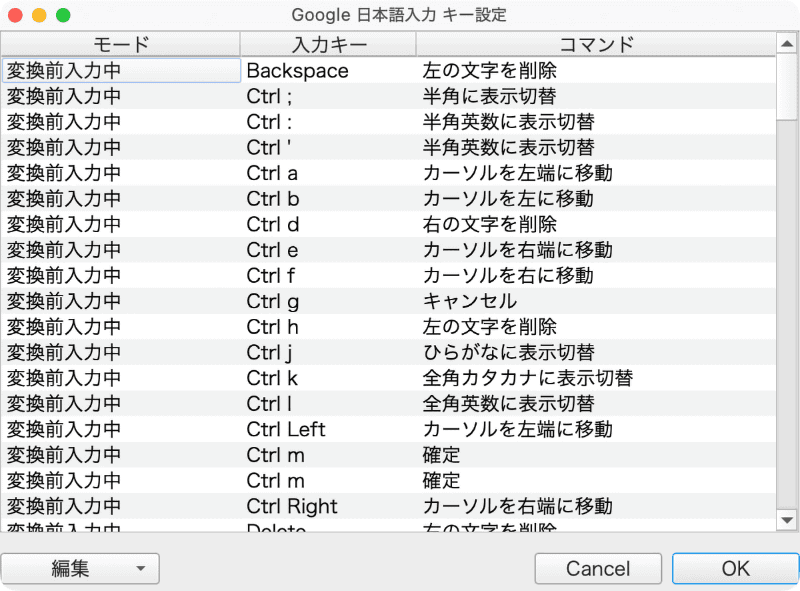Image resolution: width=800 pixels, height=591 pixels.
Task: Click the 全角英数に表示切替 command cell
Action: tap(596, 403)
